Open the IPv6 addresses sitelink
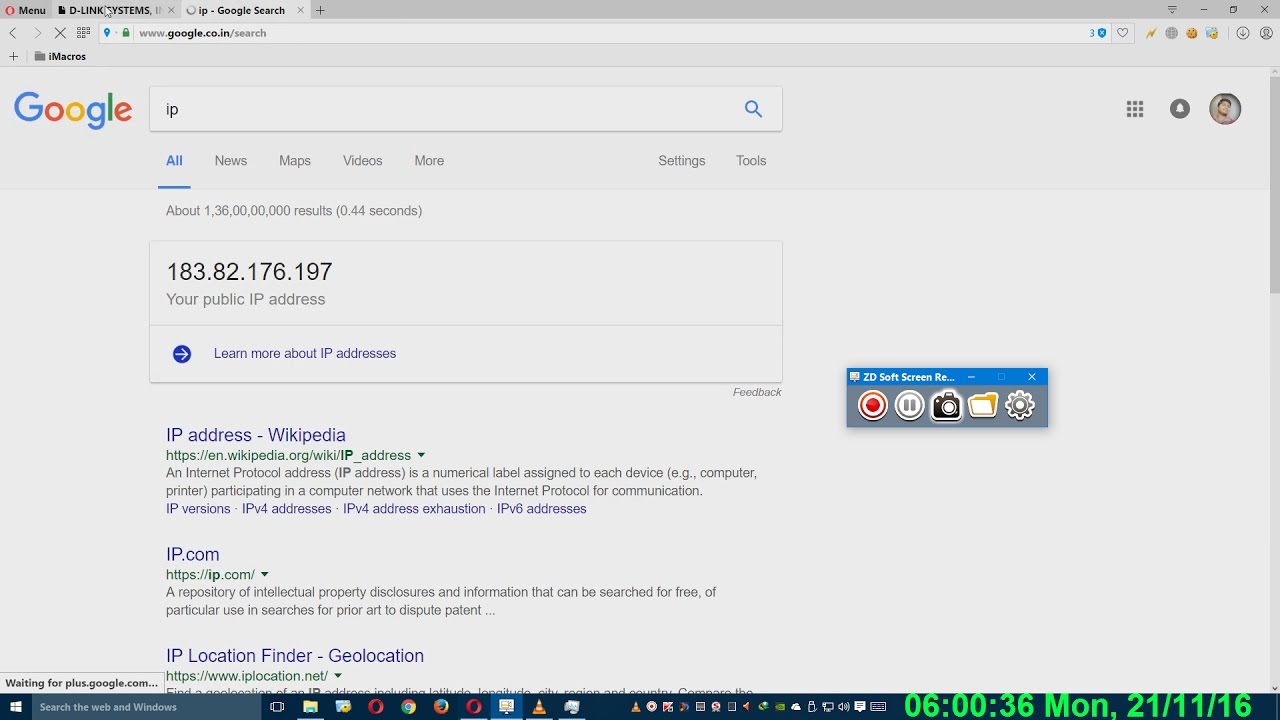The height and width of the screenshot is (720, 1280). click(x=542, y=509)
